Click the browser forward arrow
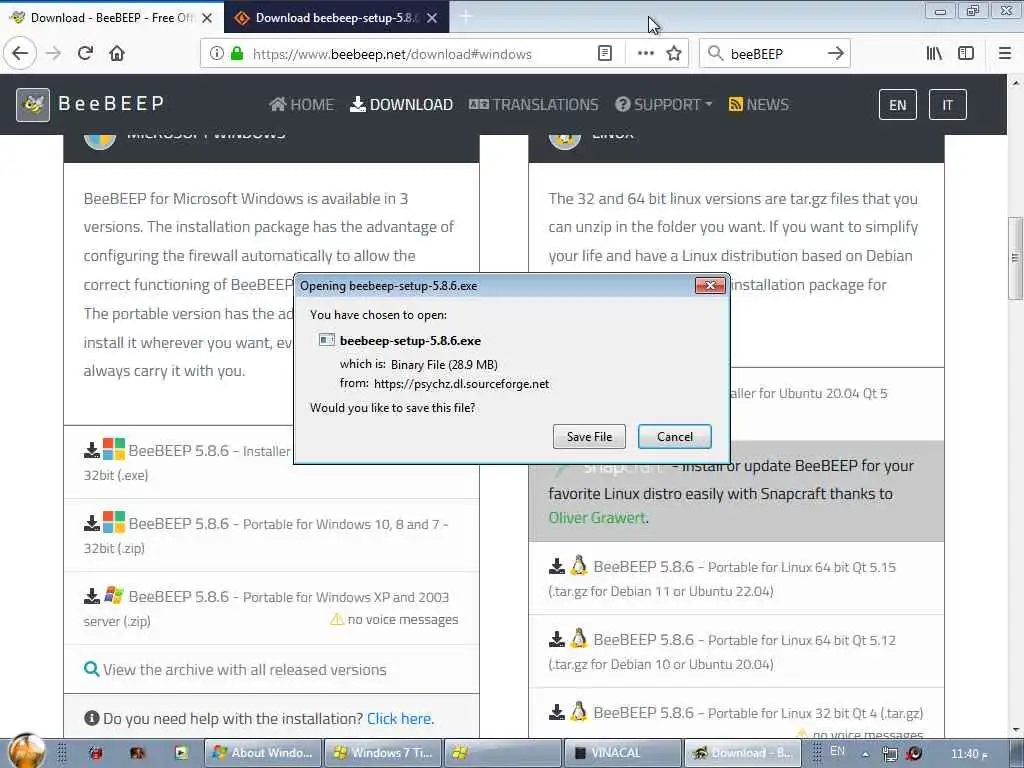 (54, 53)
